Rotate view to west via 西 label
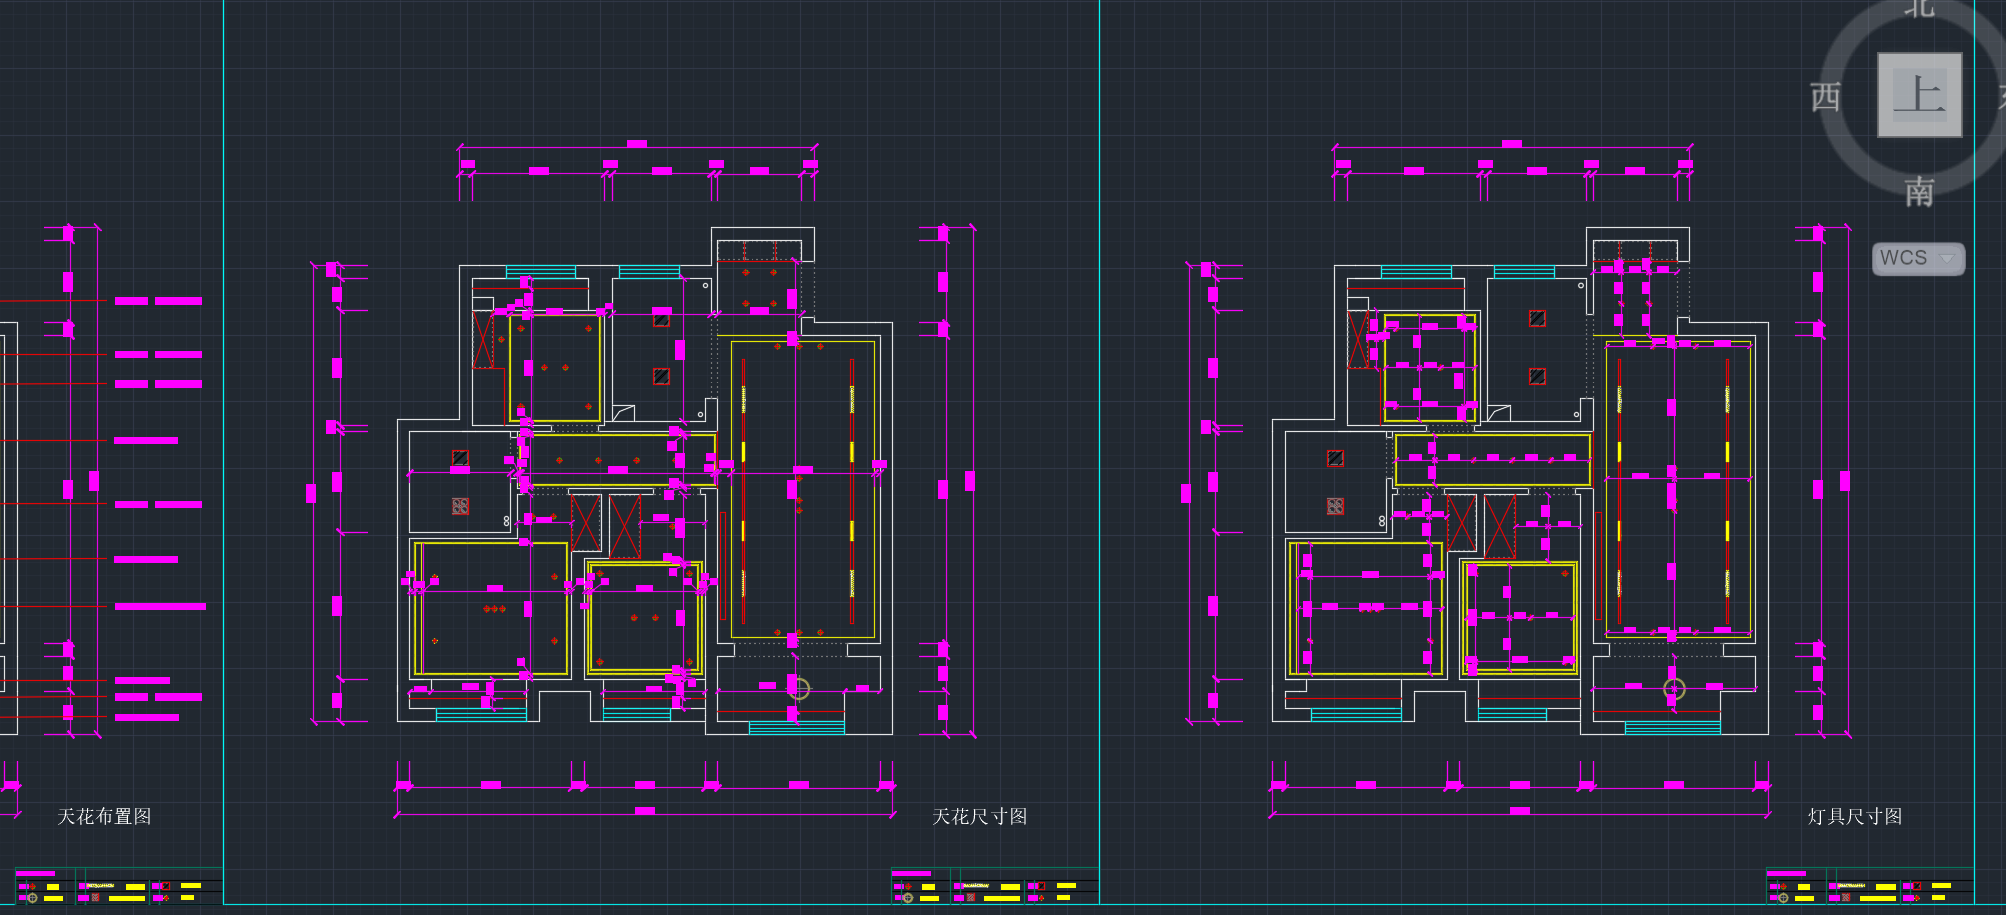2006x915 pixels. pyautogui.click(x=1825, y=97)
